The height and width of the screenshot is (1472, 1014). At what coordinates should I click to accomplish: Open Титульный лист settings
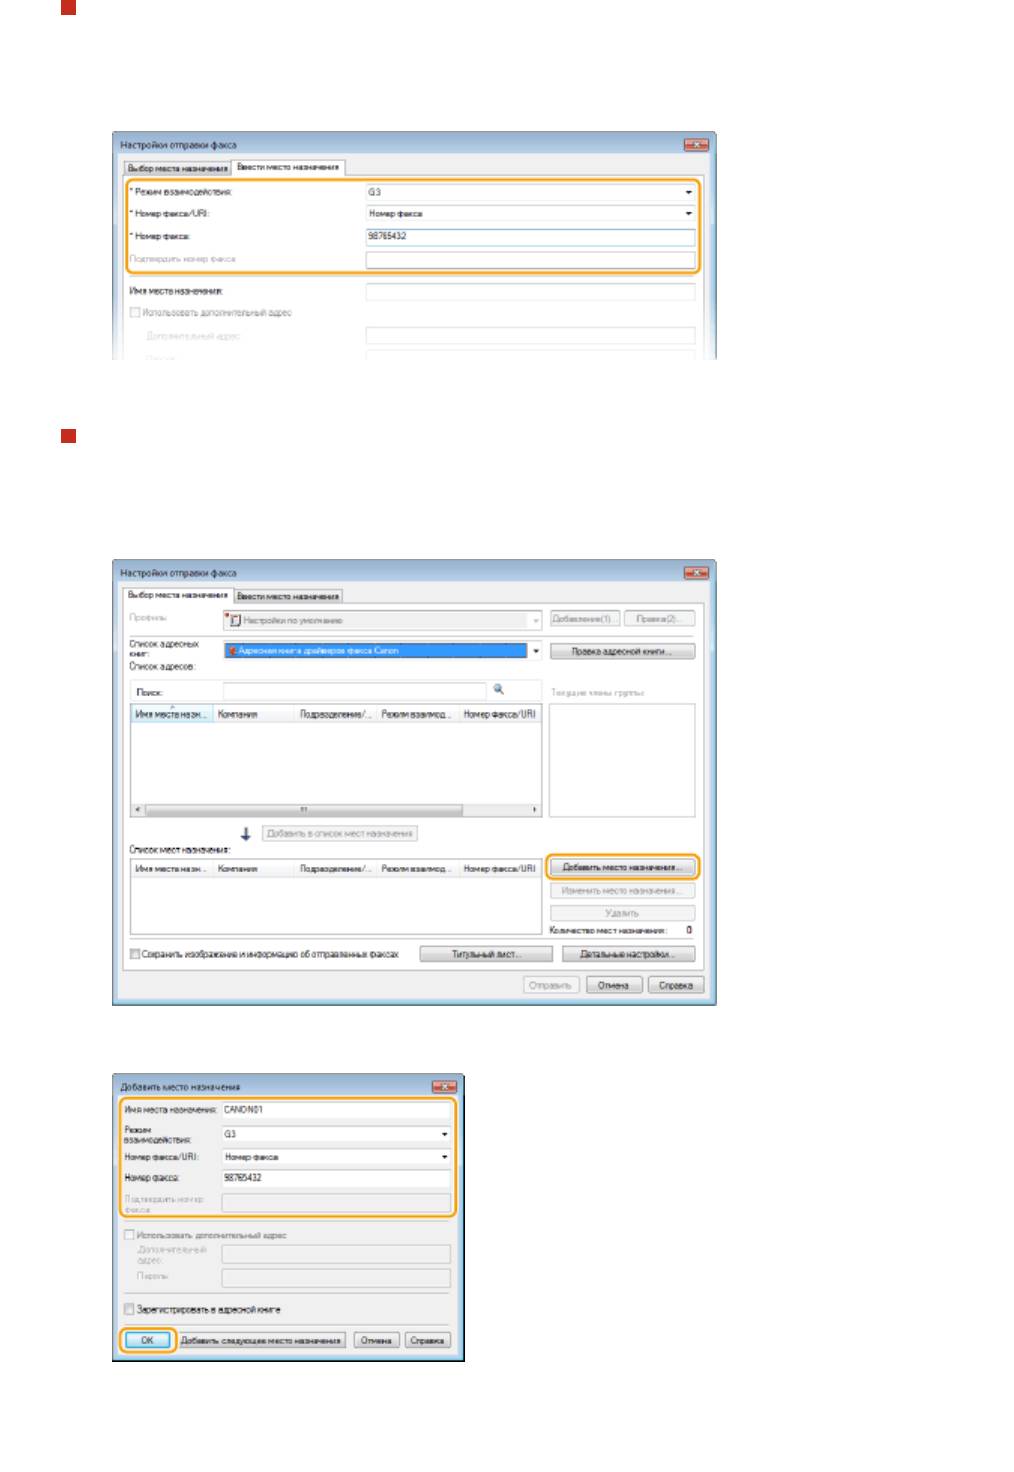(x=486, y=955)
